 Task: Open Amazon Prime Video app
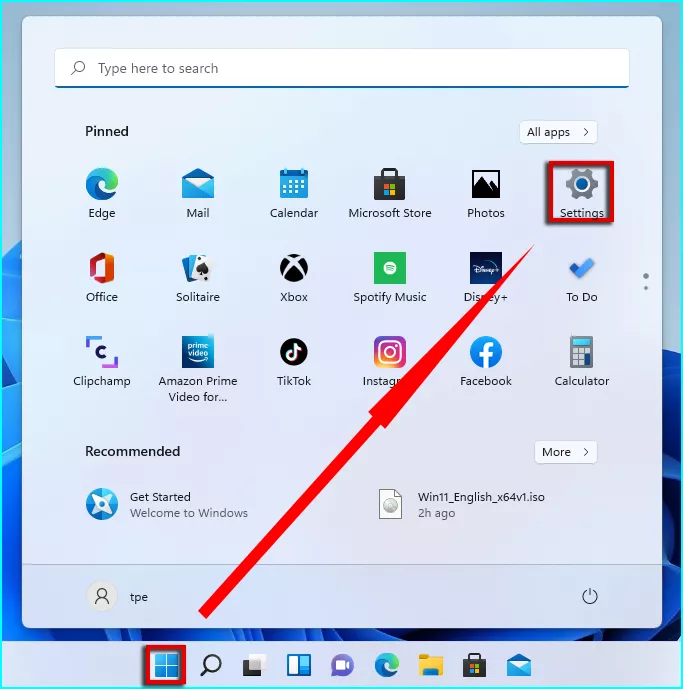[198, 368]
